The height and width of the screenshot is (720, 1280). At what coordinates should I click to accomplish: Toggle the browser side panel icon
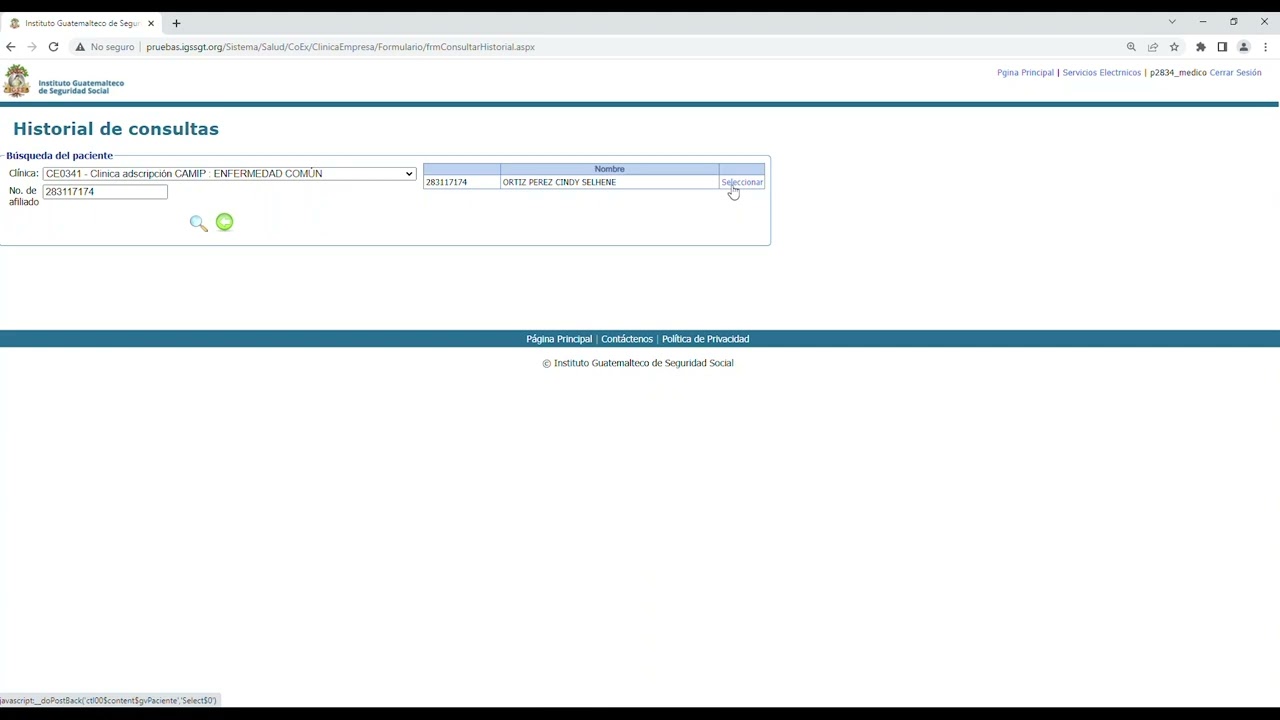(x=1222, y=47)
